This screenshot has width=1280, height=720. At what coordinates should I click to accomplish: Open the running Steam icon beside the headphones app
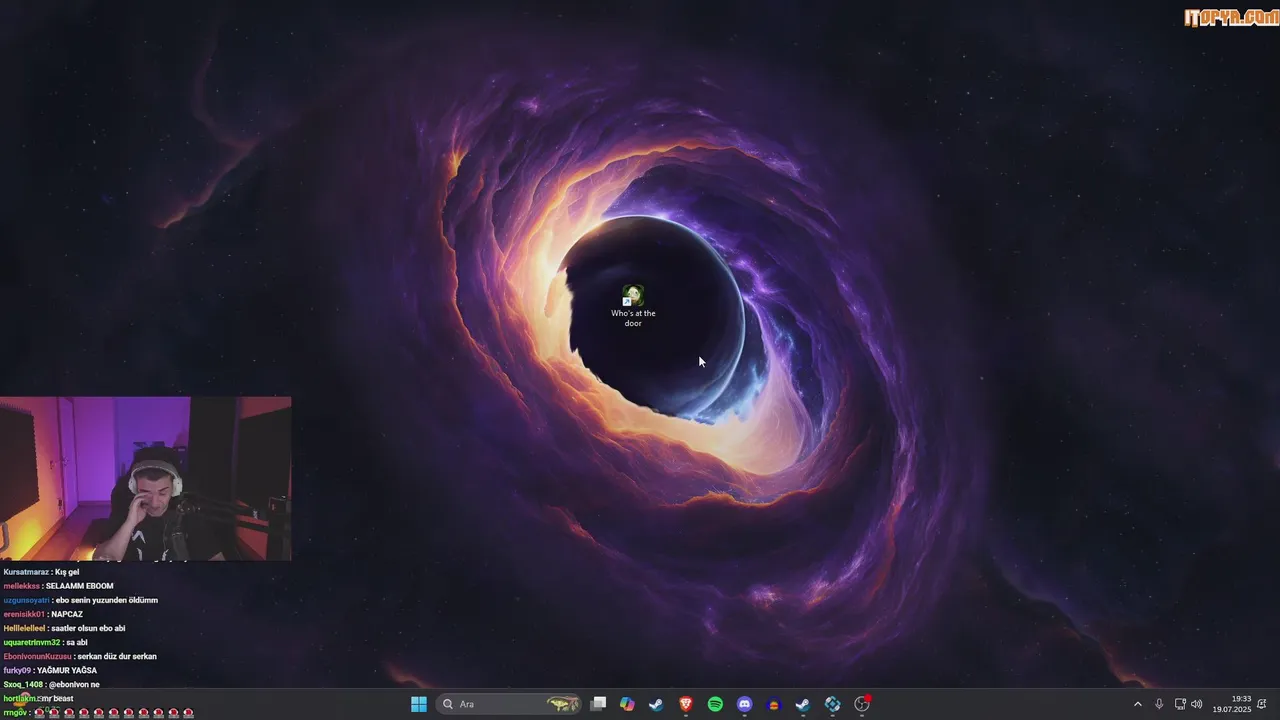[802, 704]
